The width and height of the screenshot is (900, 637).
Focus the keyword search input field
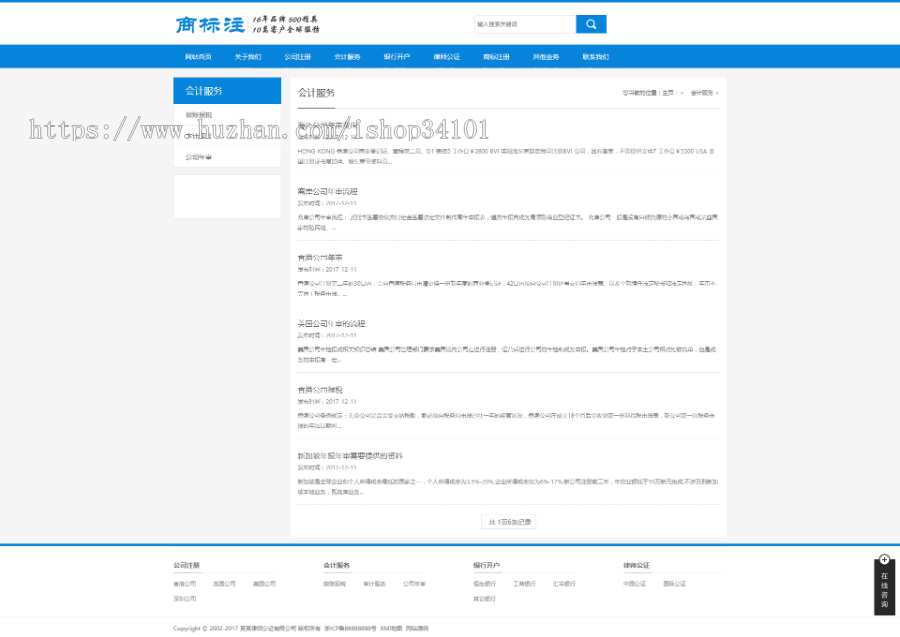click(525, 24)
